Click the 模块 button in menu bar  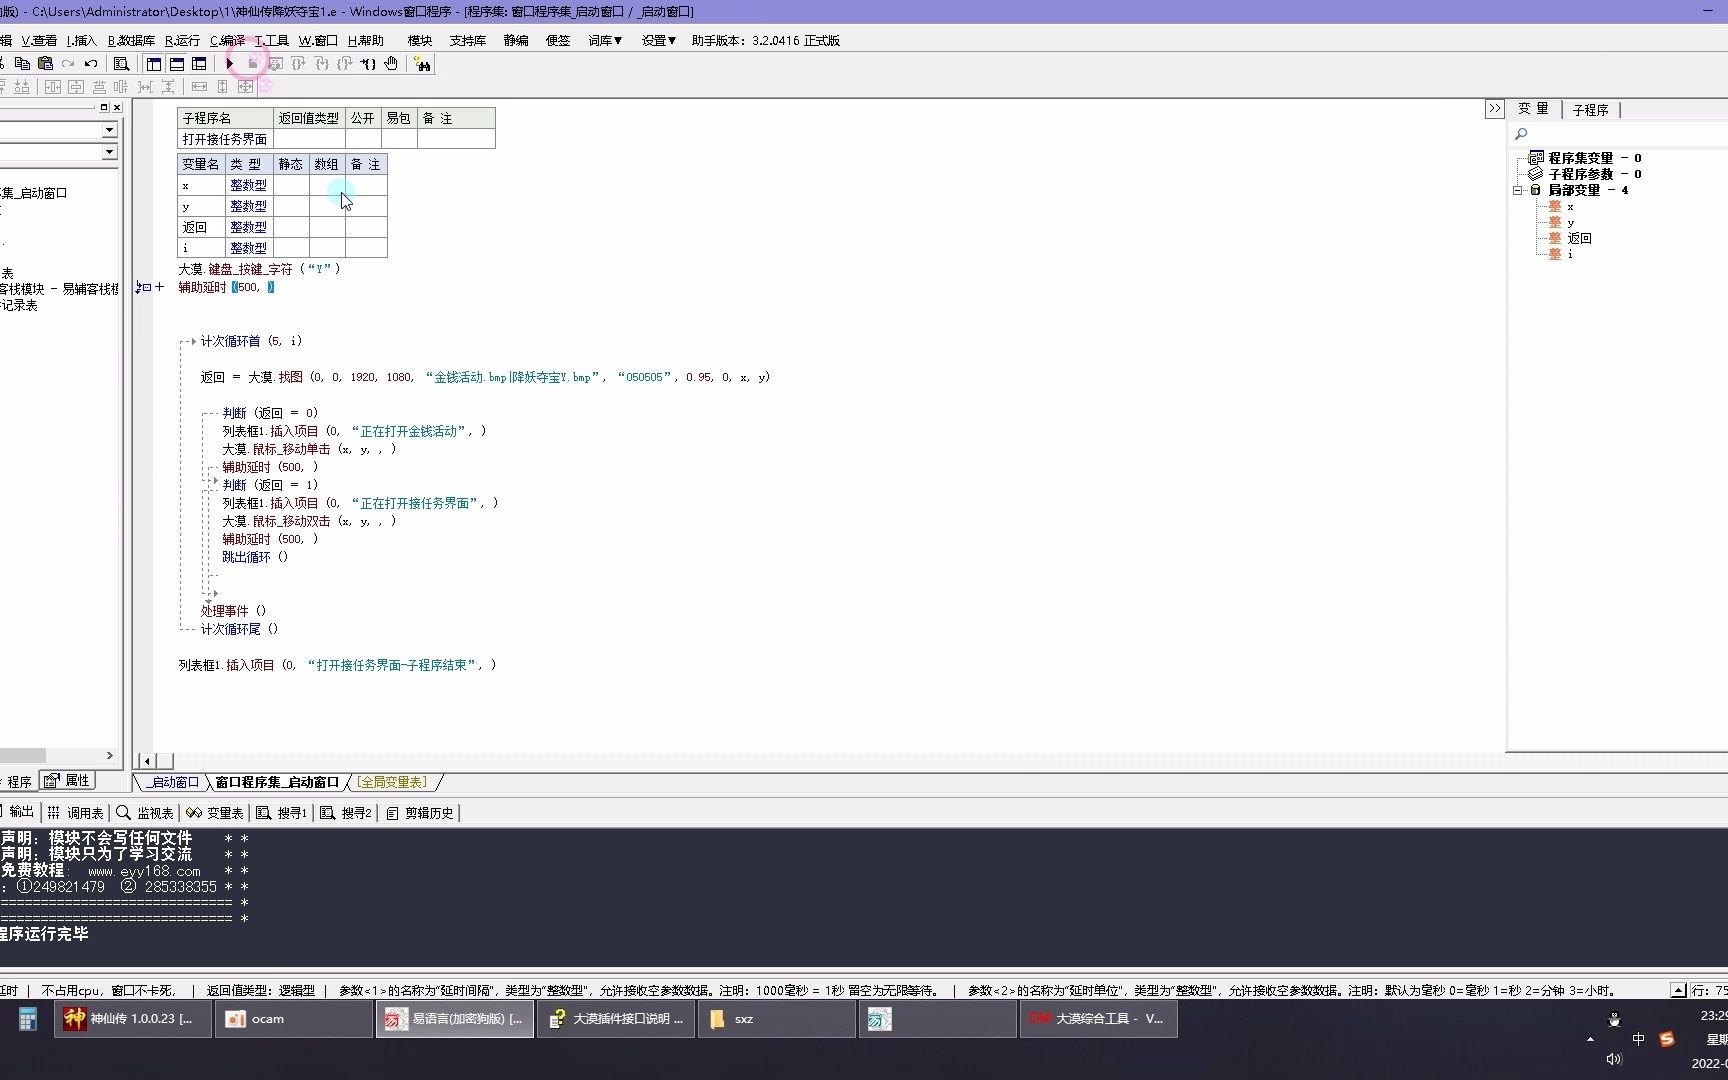coord(420,41)
